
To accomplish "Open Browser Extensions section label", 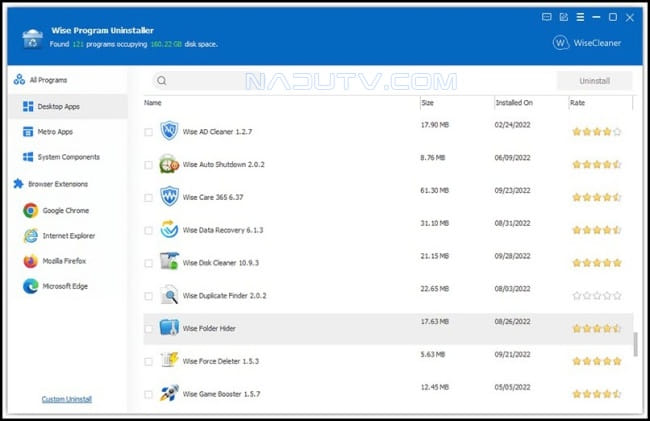I will [x=58, y=184].
